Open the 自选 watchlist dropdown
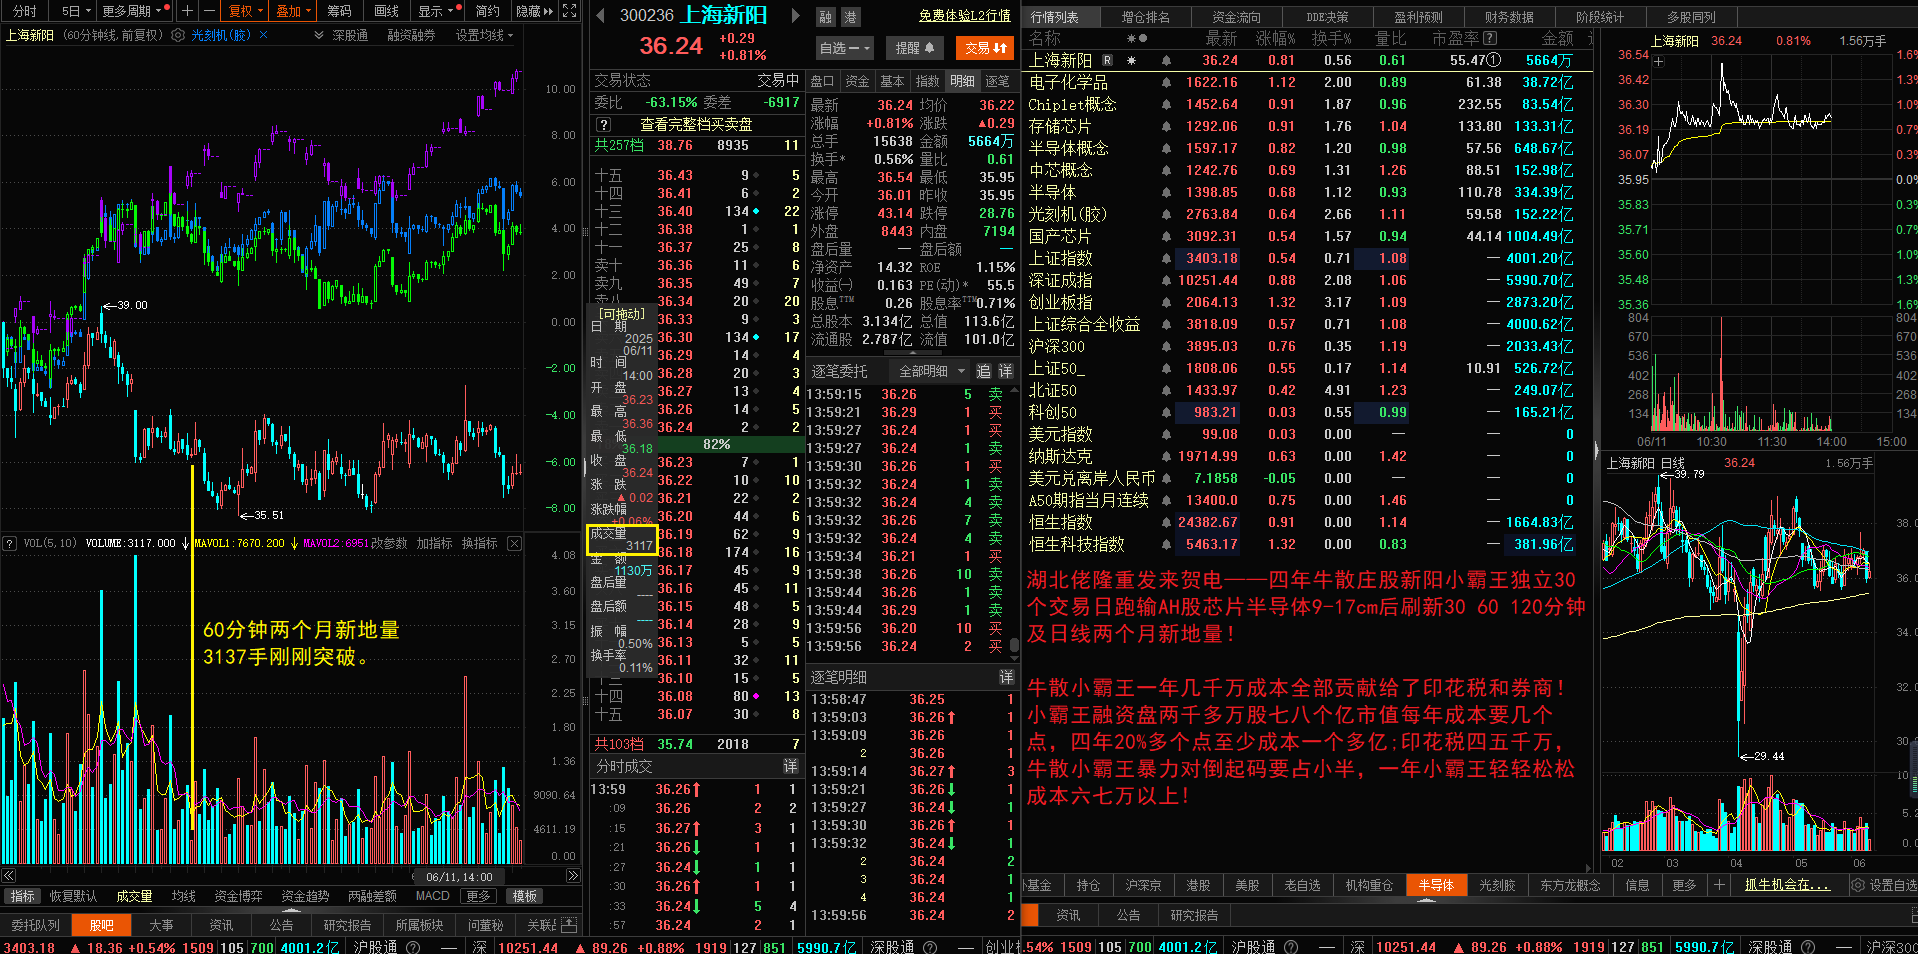1918x954 pixels. pyautogui.click(x=845, y=47)
